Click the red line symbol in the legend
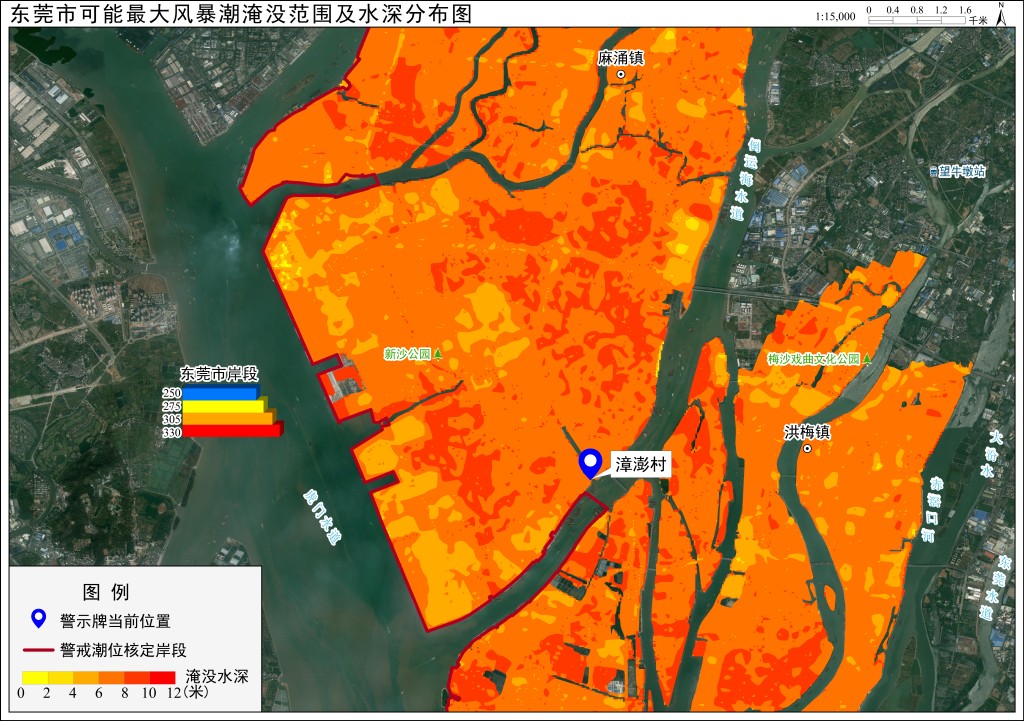 (x=38, y=650)
